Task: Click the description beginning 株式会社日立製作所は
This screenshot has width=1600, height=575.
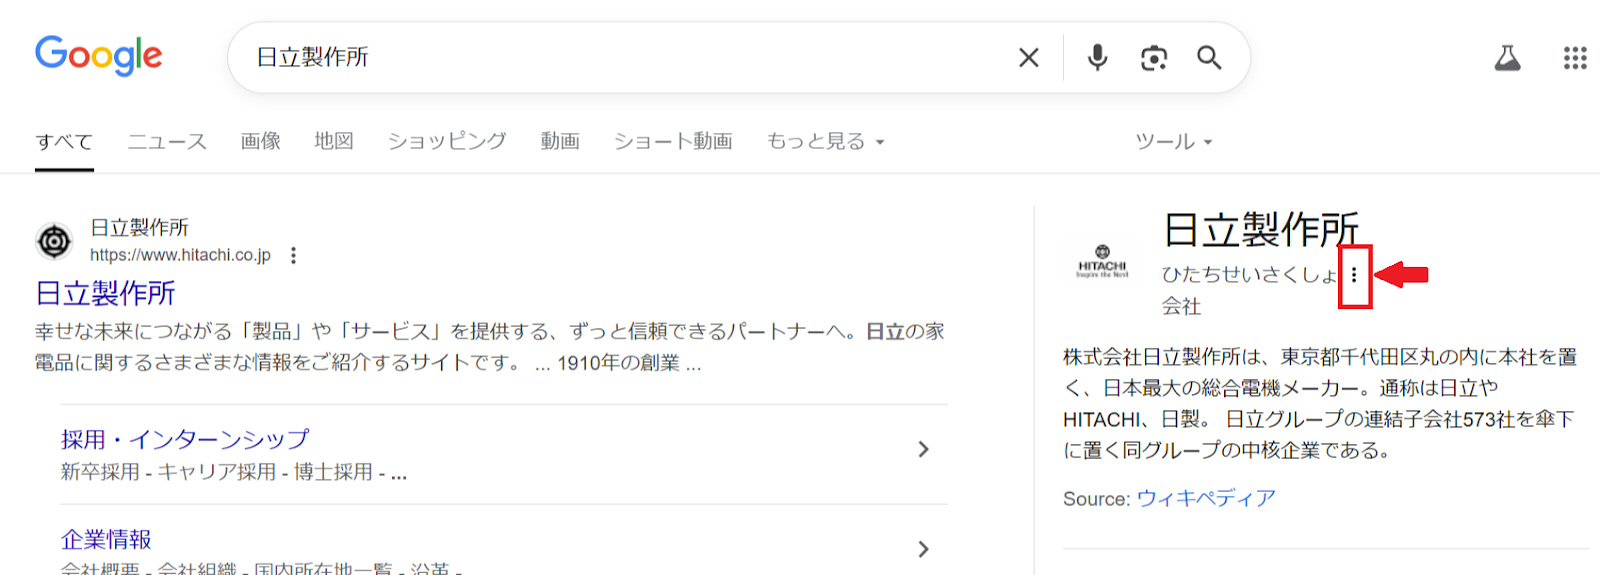Action: [x=1320, y=403]
